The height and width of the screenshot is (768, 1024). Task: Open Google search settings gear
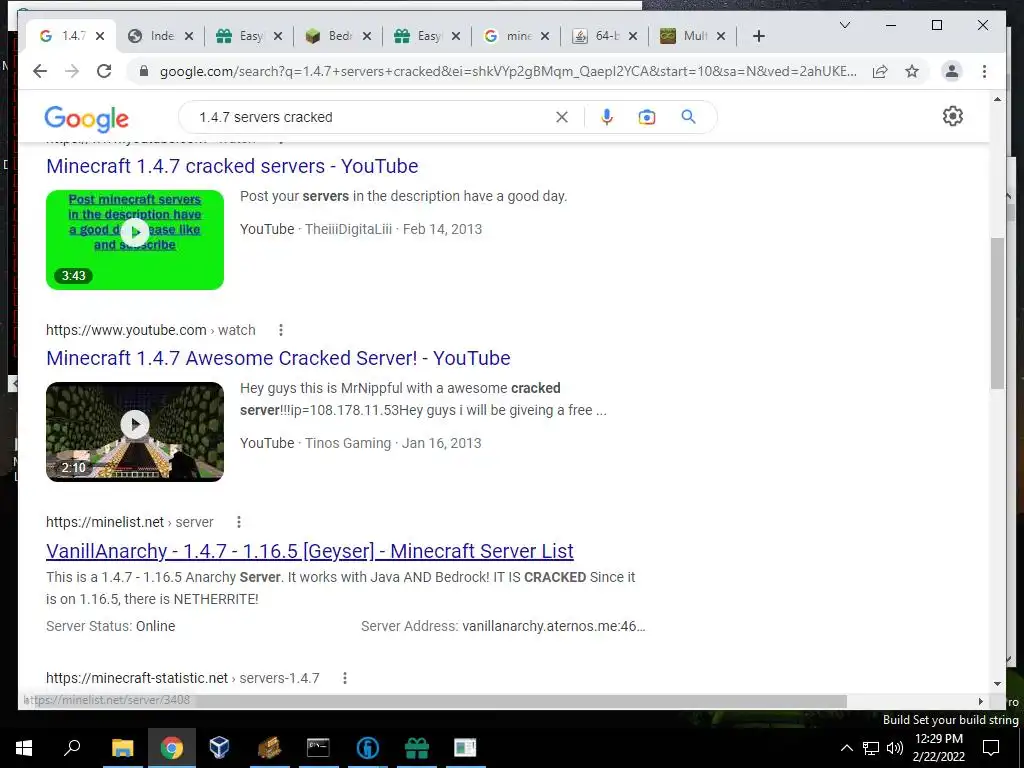952,116
